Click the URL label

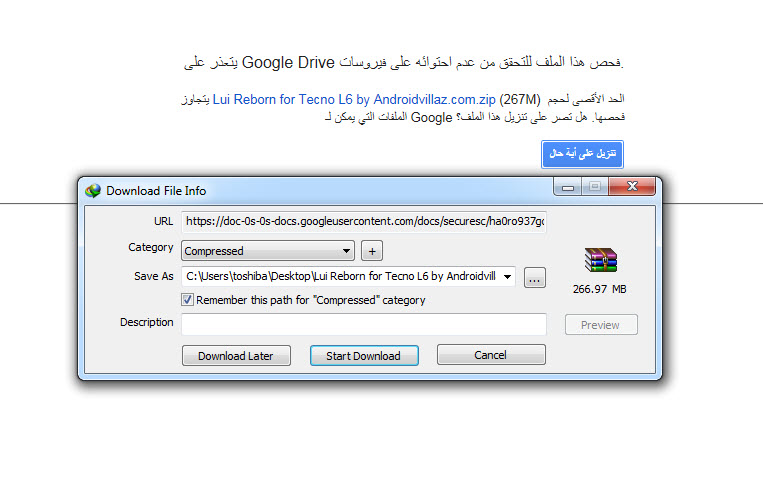[164, 221]
